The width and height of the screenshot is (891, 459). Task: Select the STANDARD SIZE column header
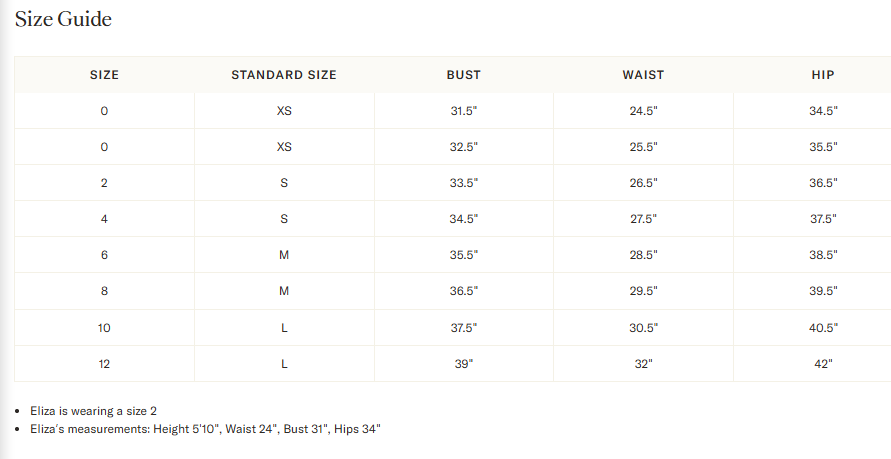click(x=284, y=75)
